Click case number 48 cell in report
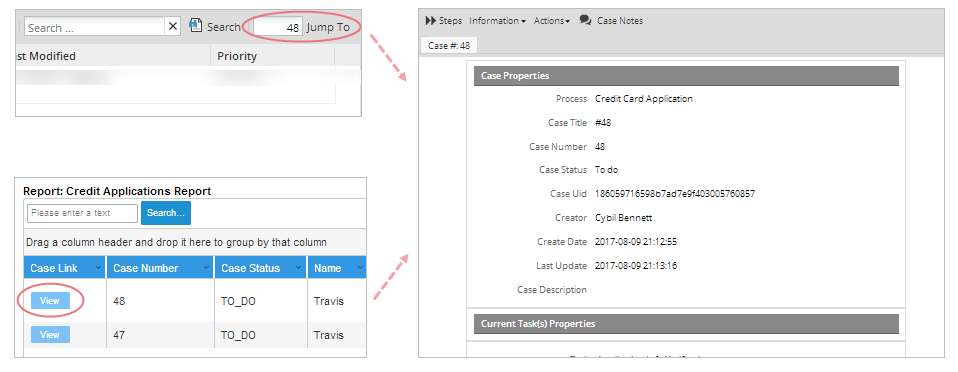The width and height of the screenshot is (958, 372). tap(120, 301)
